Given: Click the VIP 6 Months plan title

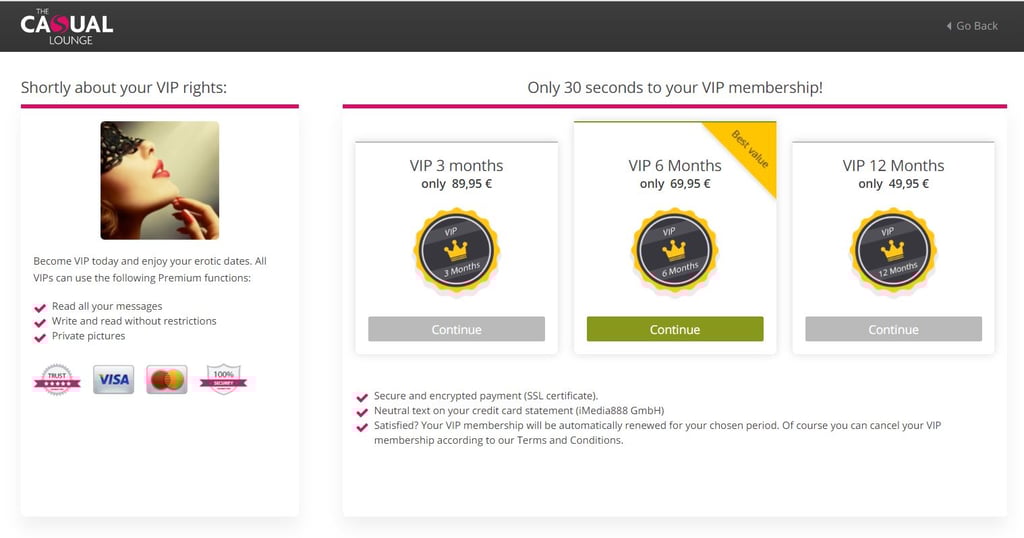Looking at the screenshot, I should 675,165.
